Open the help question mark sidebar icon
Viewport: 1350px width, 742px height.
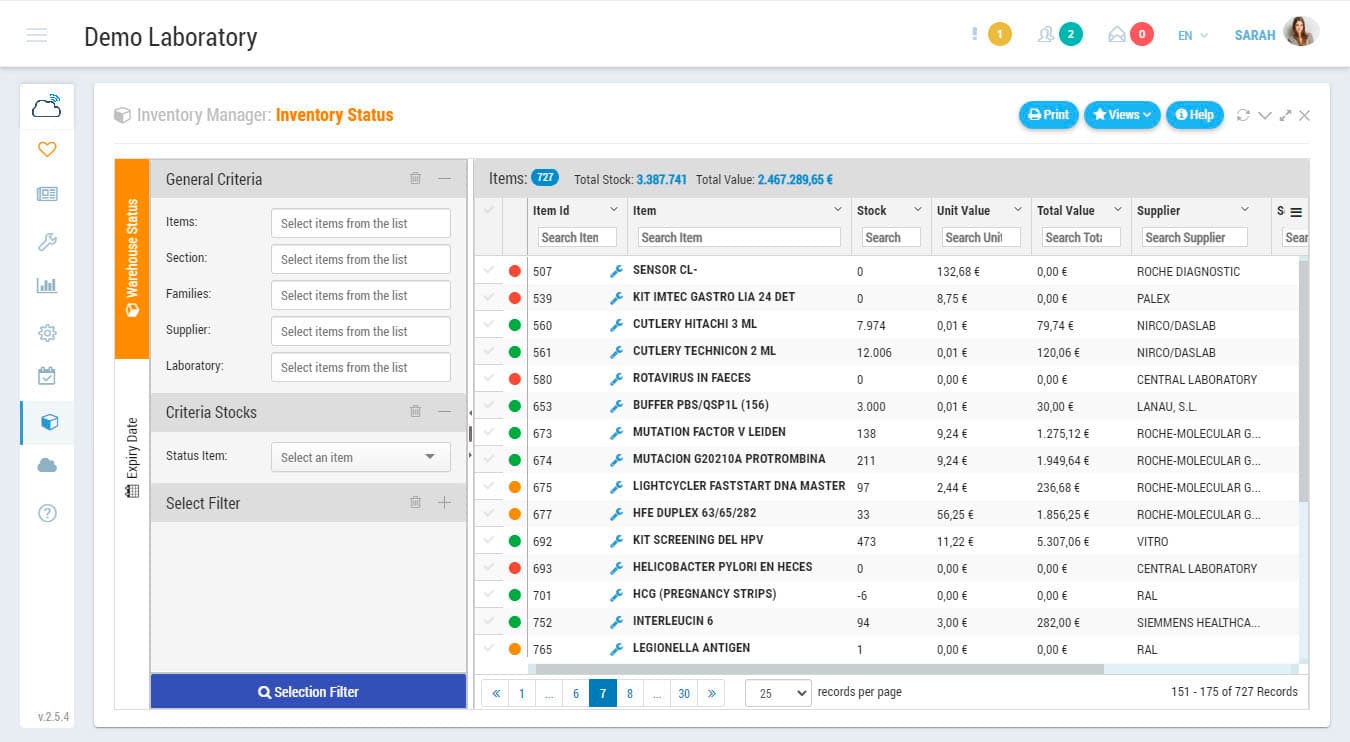(x=47, y=513)
